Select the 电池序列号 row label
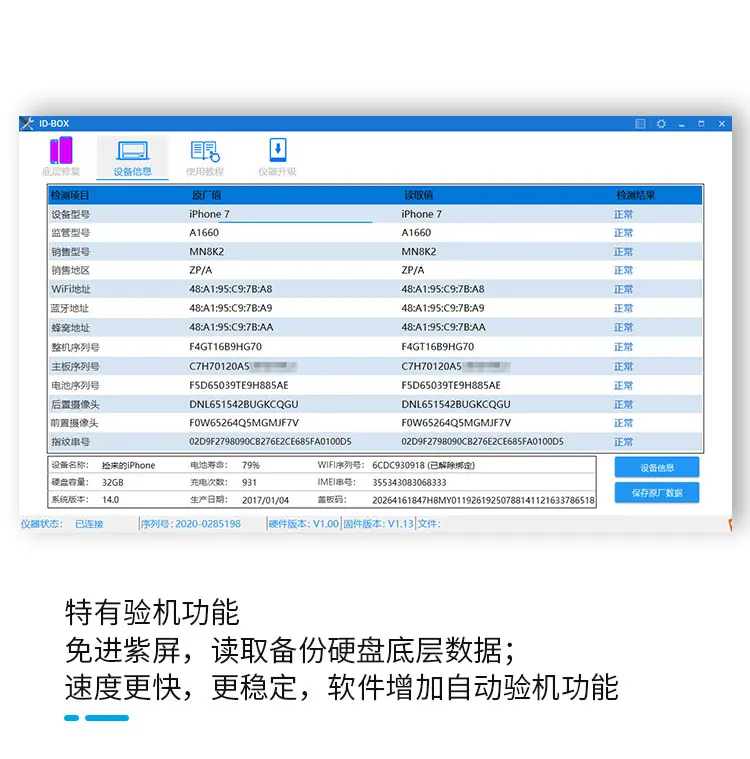The width and height of the screenshot is (750, 759). pos(76,386)
